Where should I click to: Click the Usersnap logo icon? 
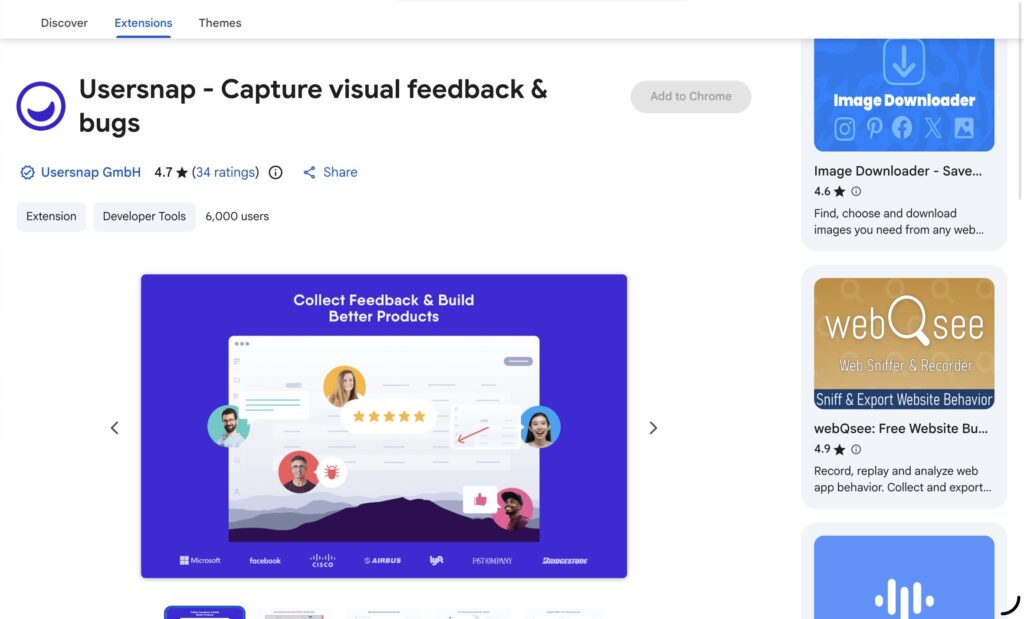(41, 106)
